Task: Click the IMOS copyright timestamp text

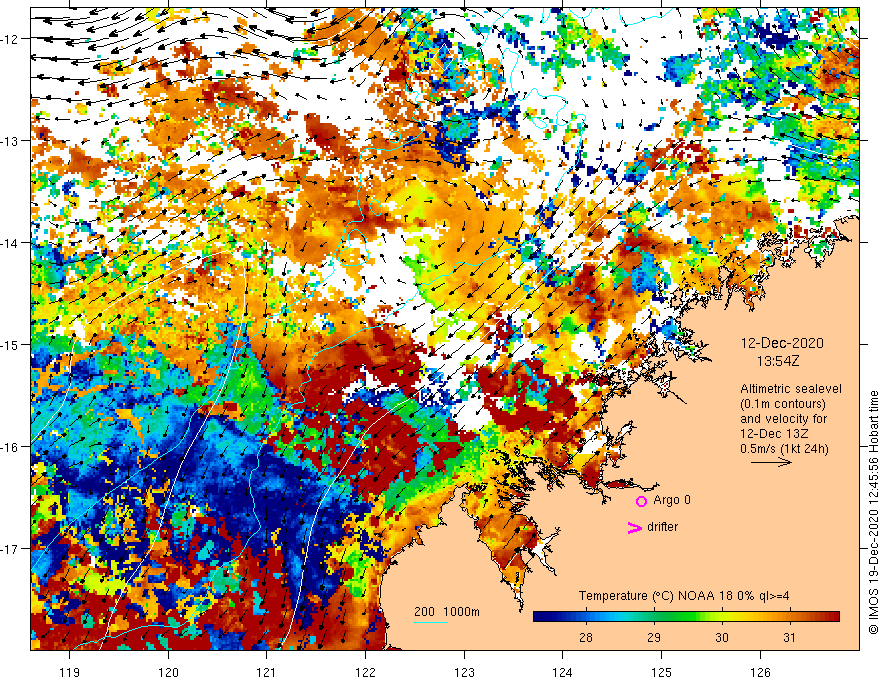Action: tap(873, 513)
